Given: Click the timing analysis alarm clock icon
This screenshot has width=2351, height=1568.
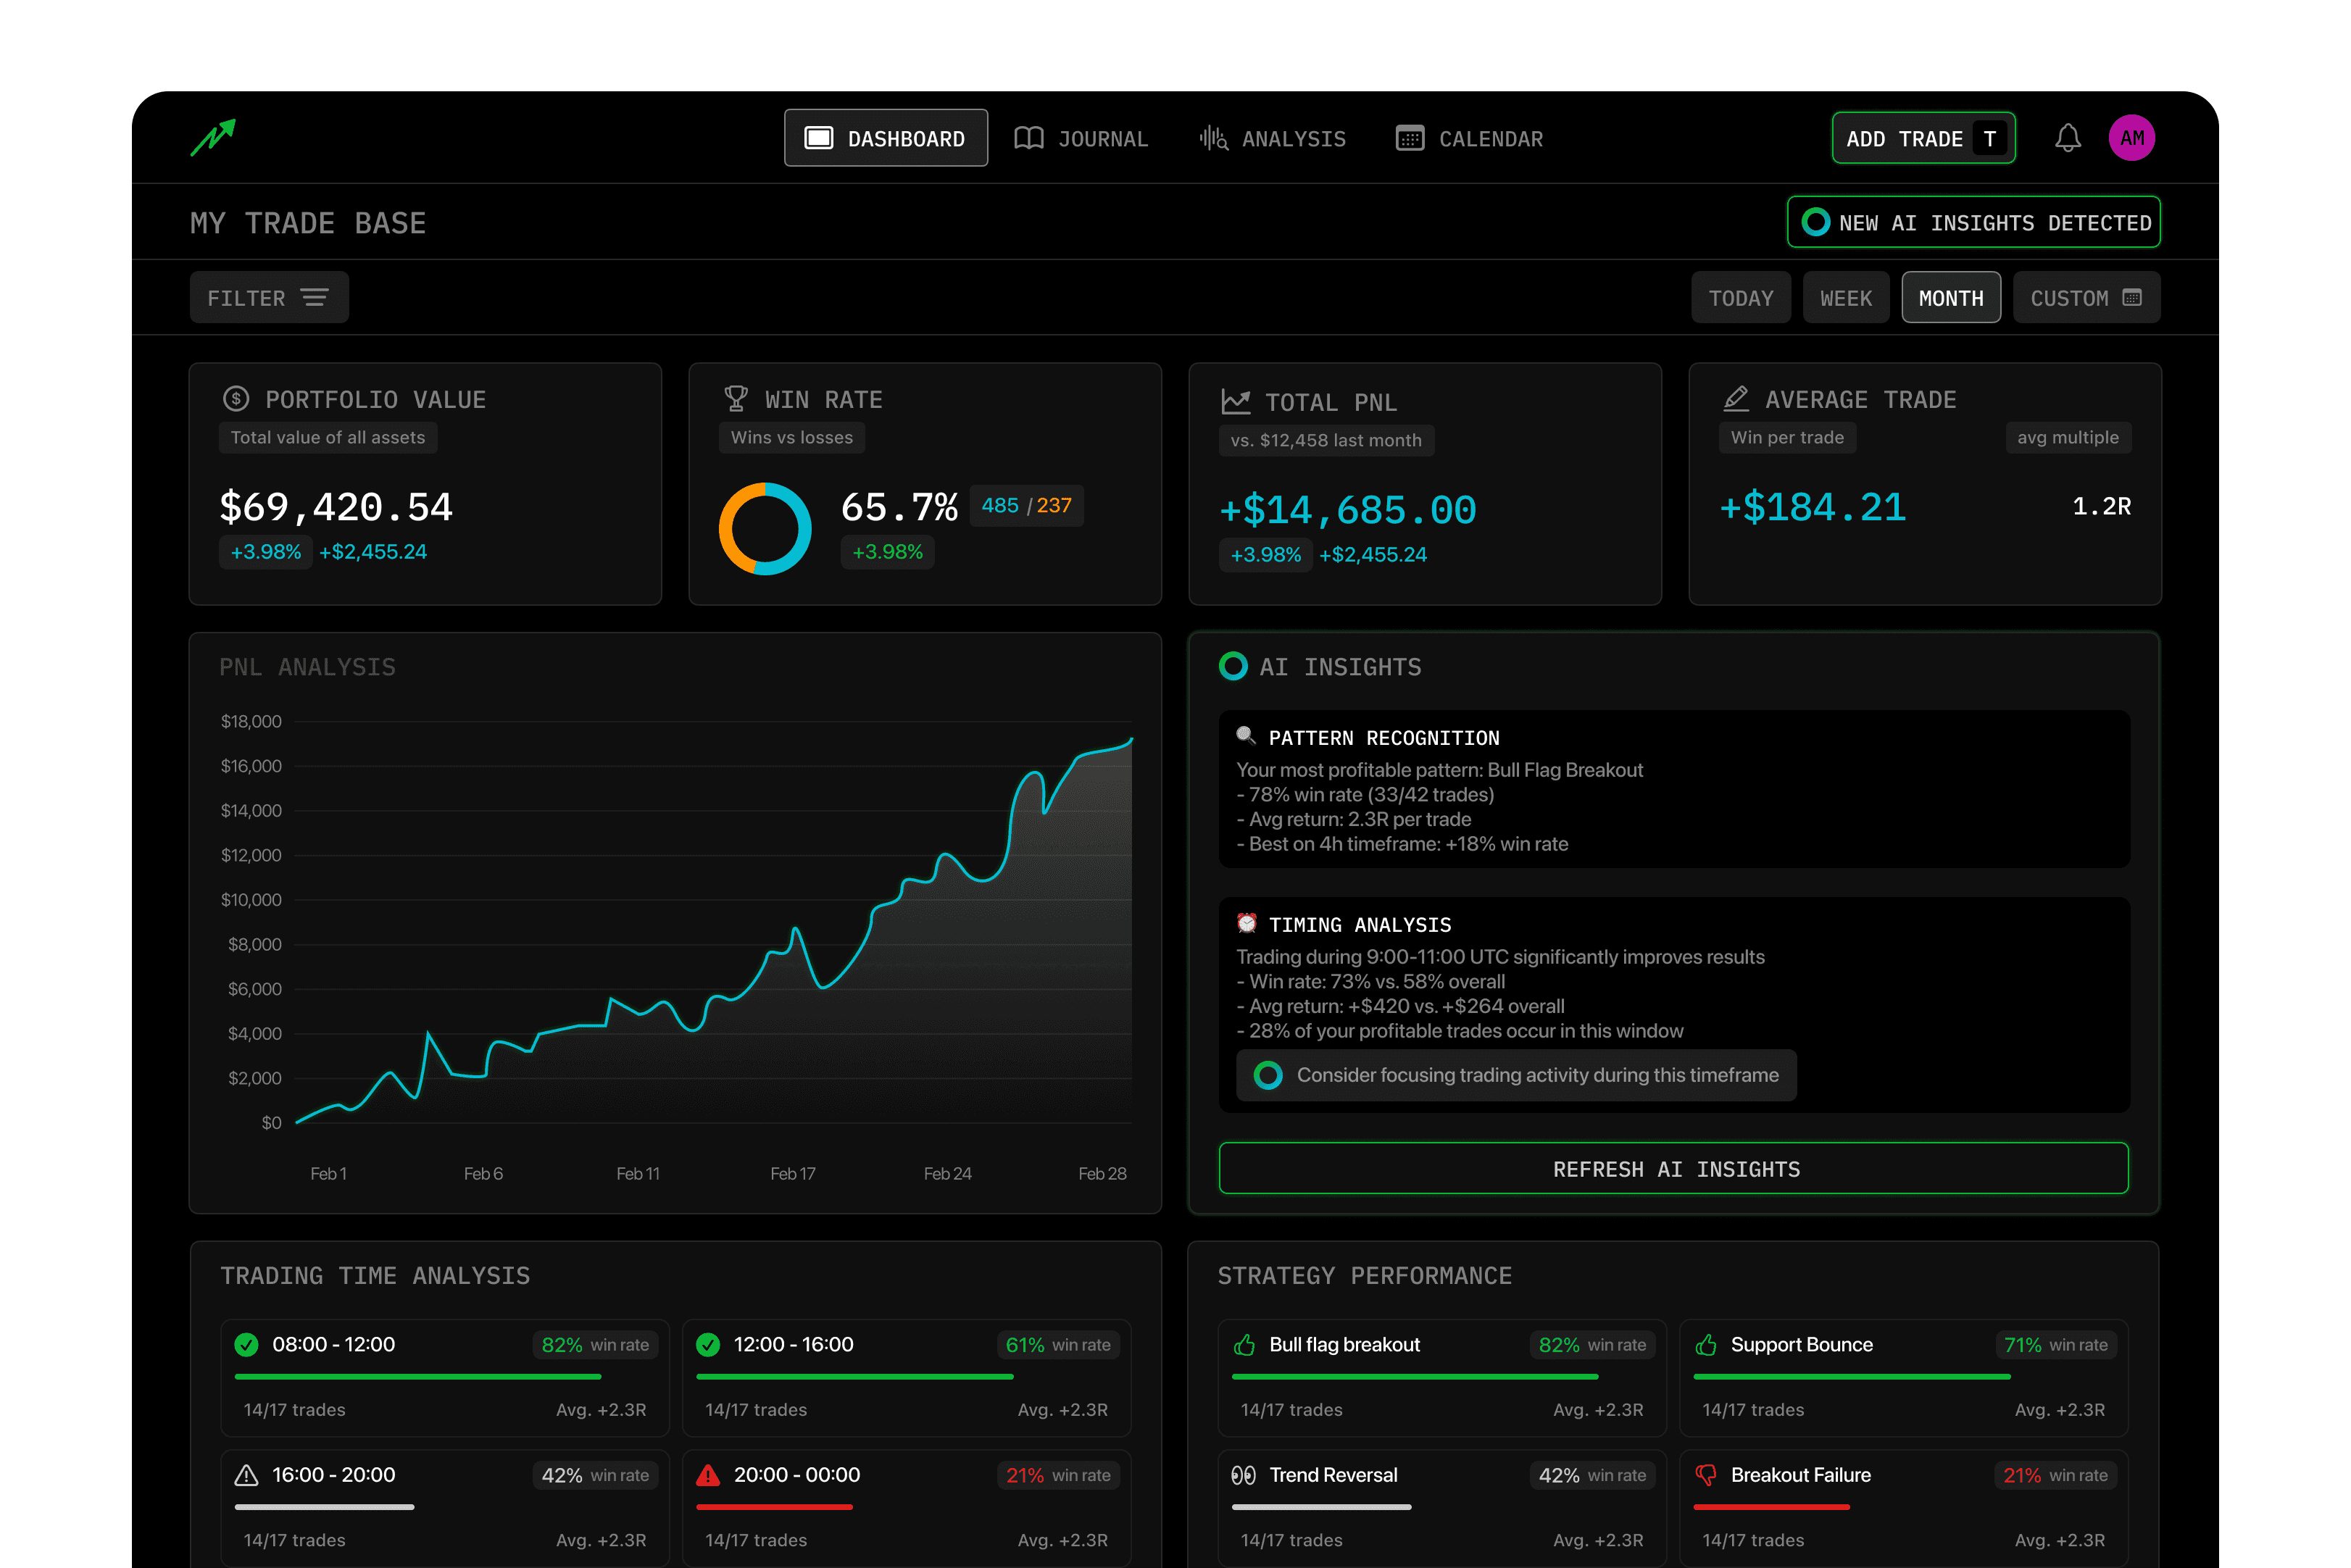Looking at the screenshot, I should coord(1246,923).
